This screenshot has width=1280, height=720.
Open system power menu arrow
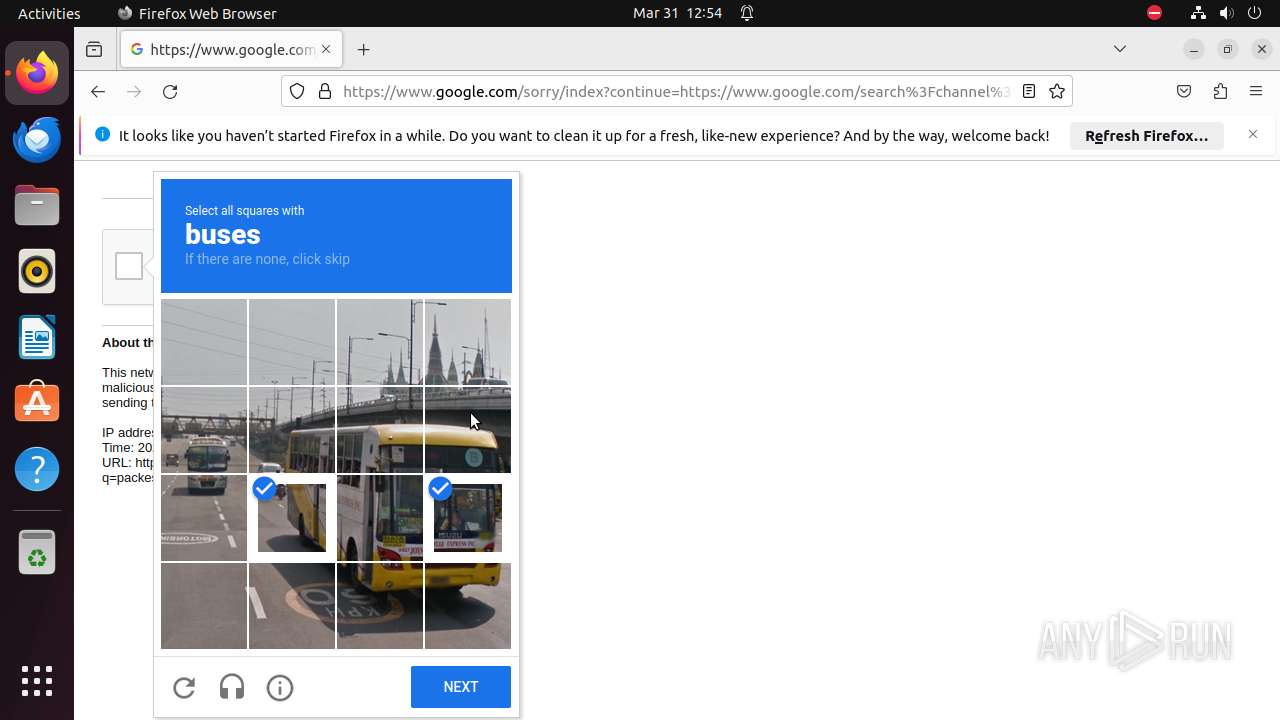[x=1254, y=13]
